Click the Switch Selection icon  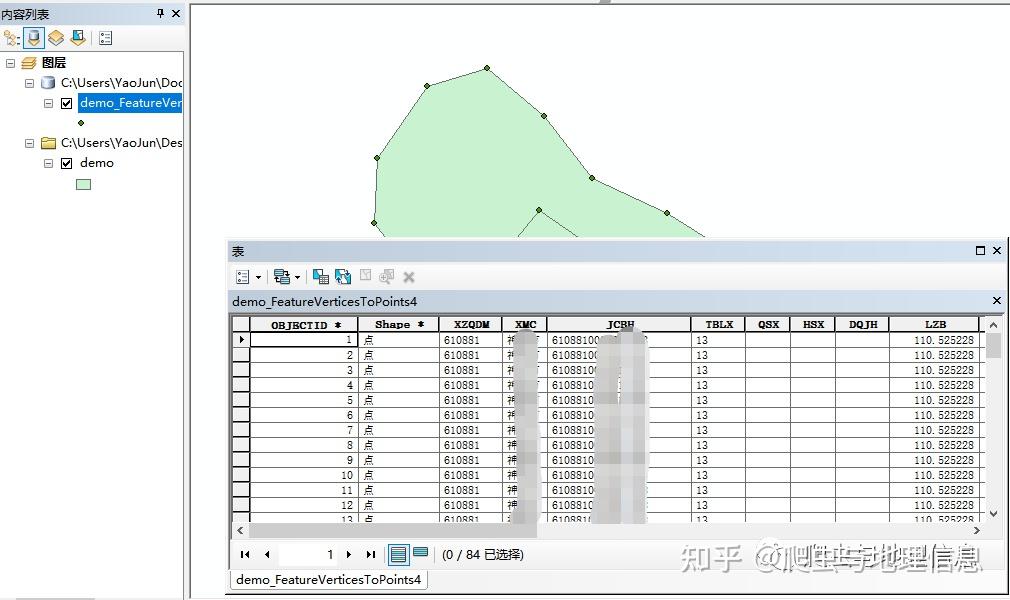pyautogui.click(x=342, y=276)
